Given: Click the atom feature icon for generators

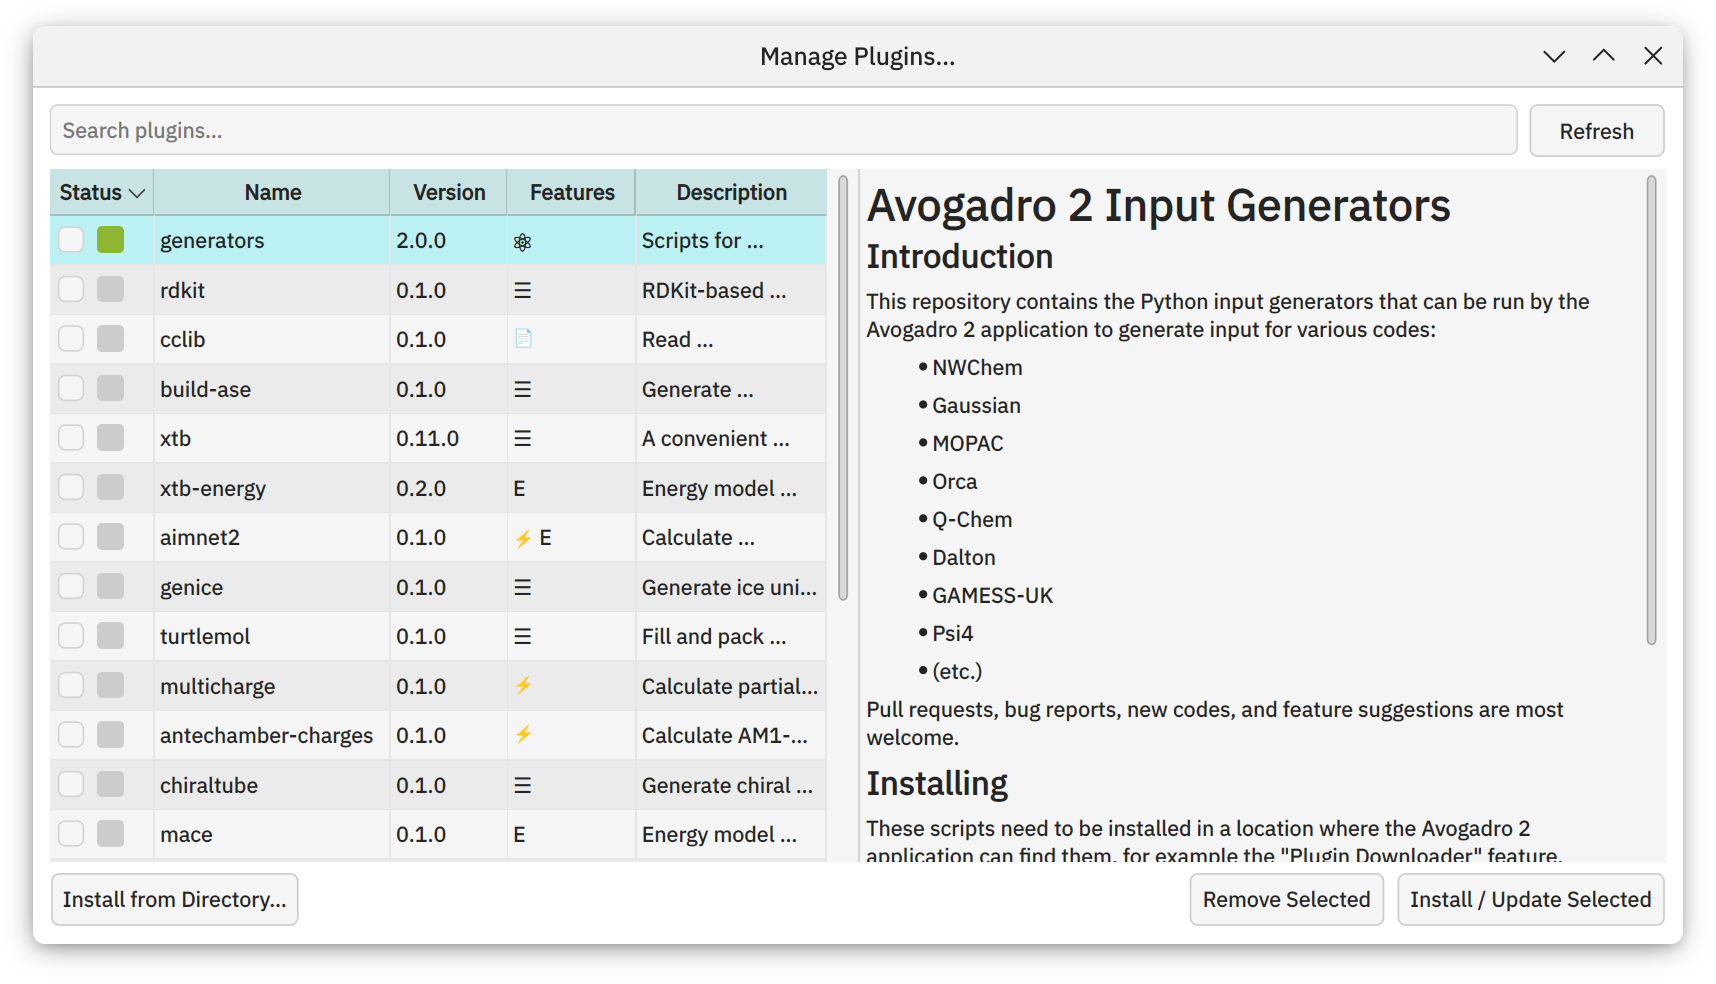Looking at the screenshot, I should pyautogui.click(x=522, y=242).
